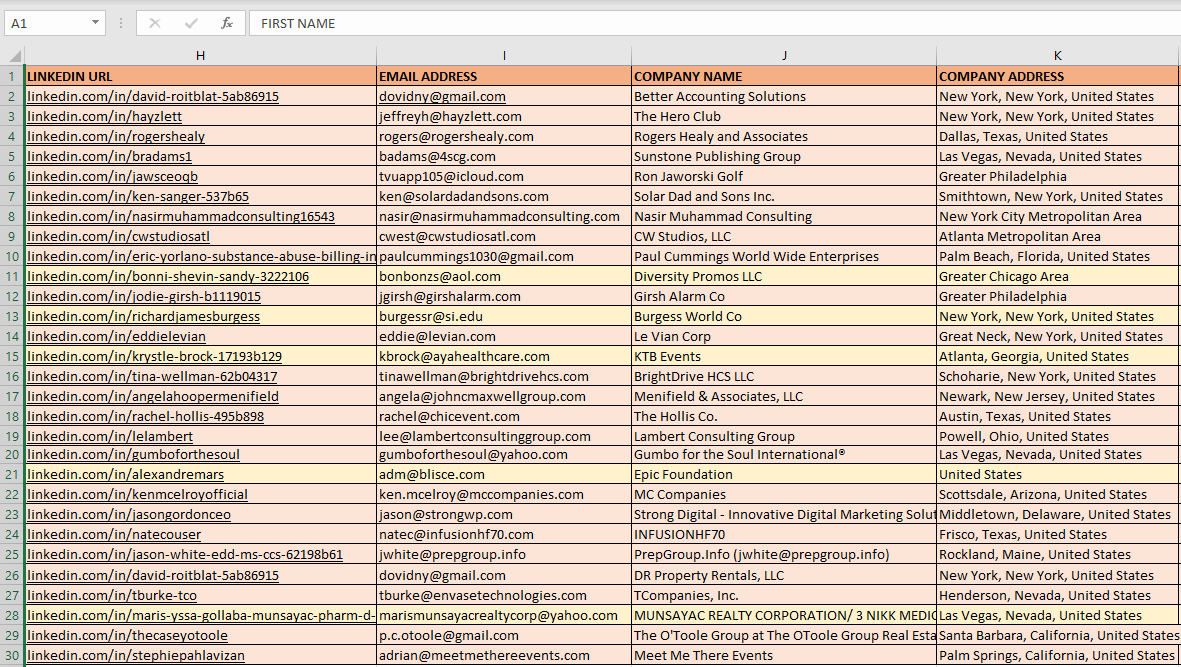This screenshot has width=1181, height=667.
Task: Open the linkedin.com/in/cwstudiosatl link
Action: [118, 236]
